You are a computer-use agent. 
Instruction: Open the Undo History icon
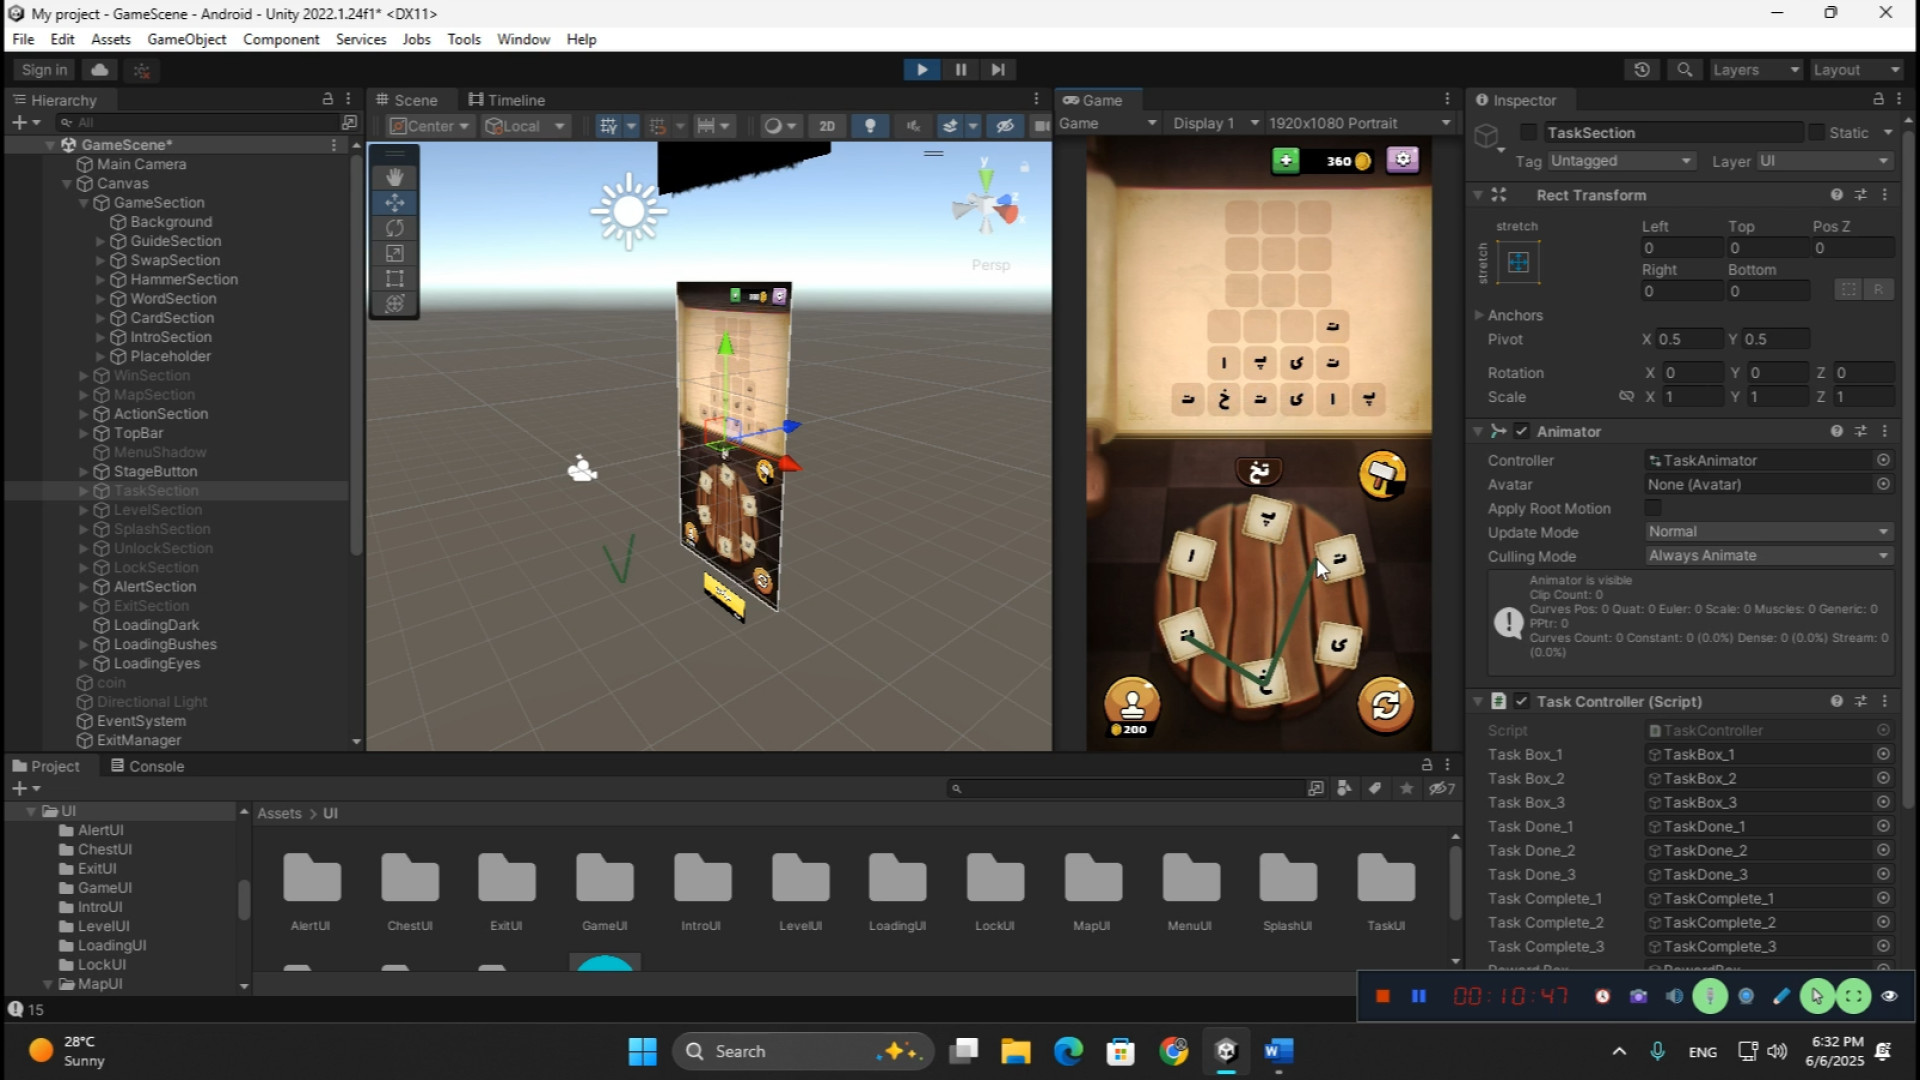tap(1641, 70)
